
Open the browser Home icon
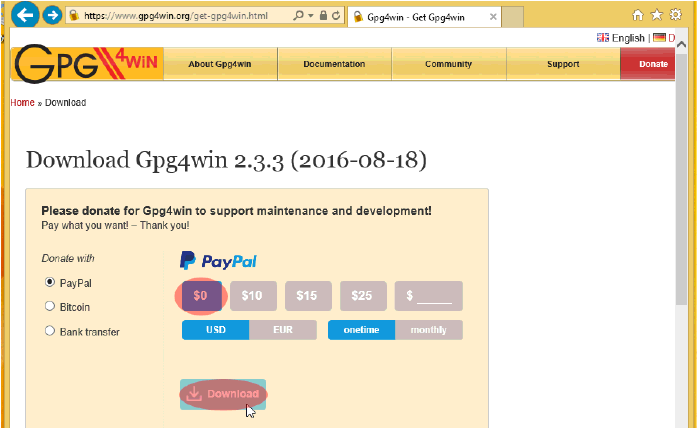638,15
